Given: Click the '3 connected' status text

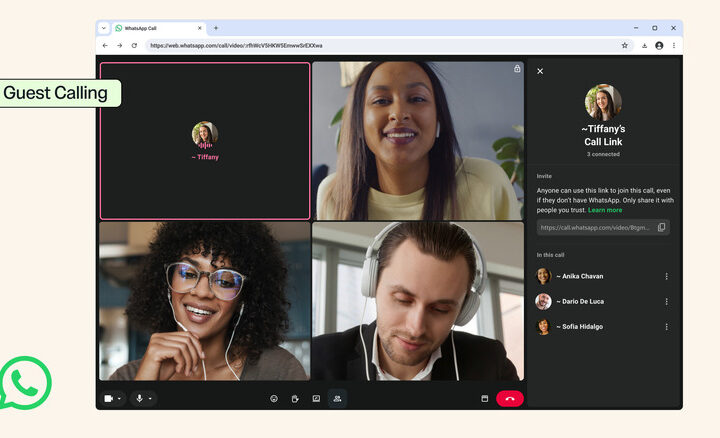Looking at the screenshot, I should click(603, 154).
